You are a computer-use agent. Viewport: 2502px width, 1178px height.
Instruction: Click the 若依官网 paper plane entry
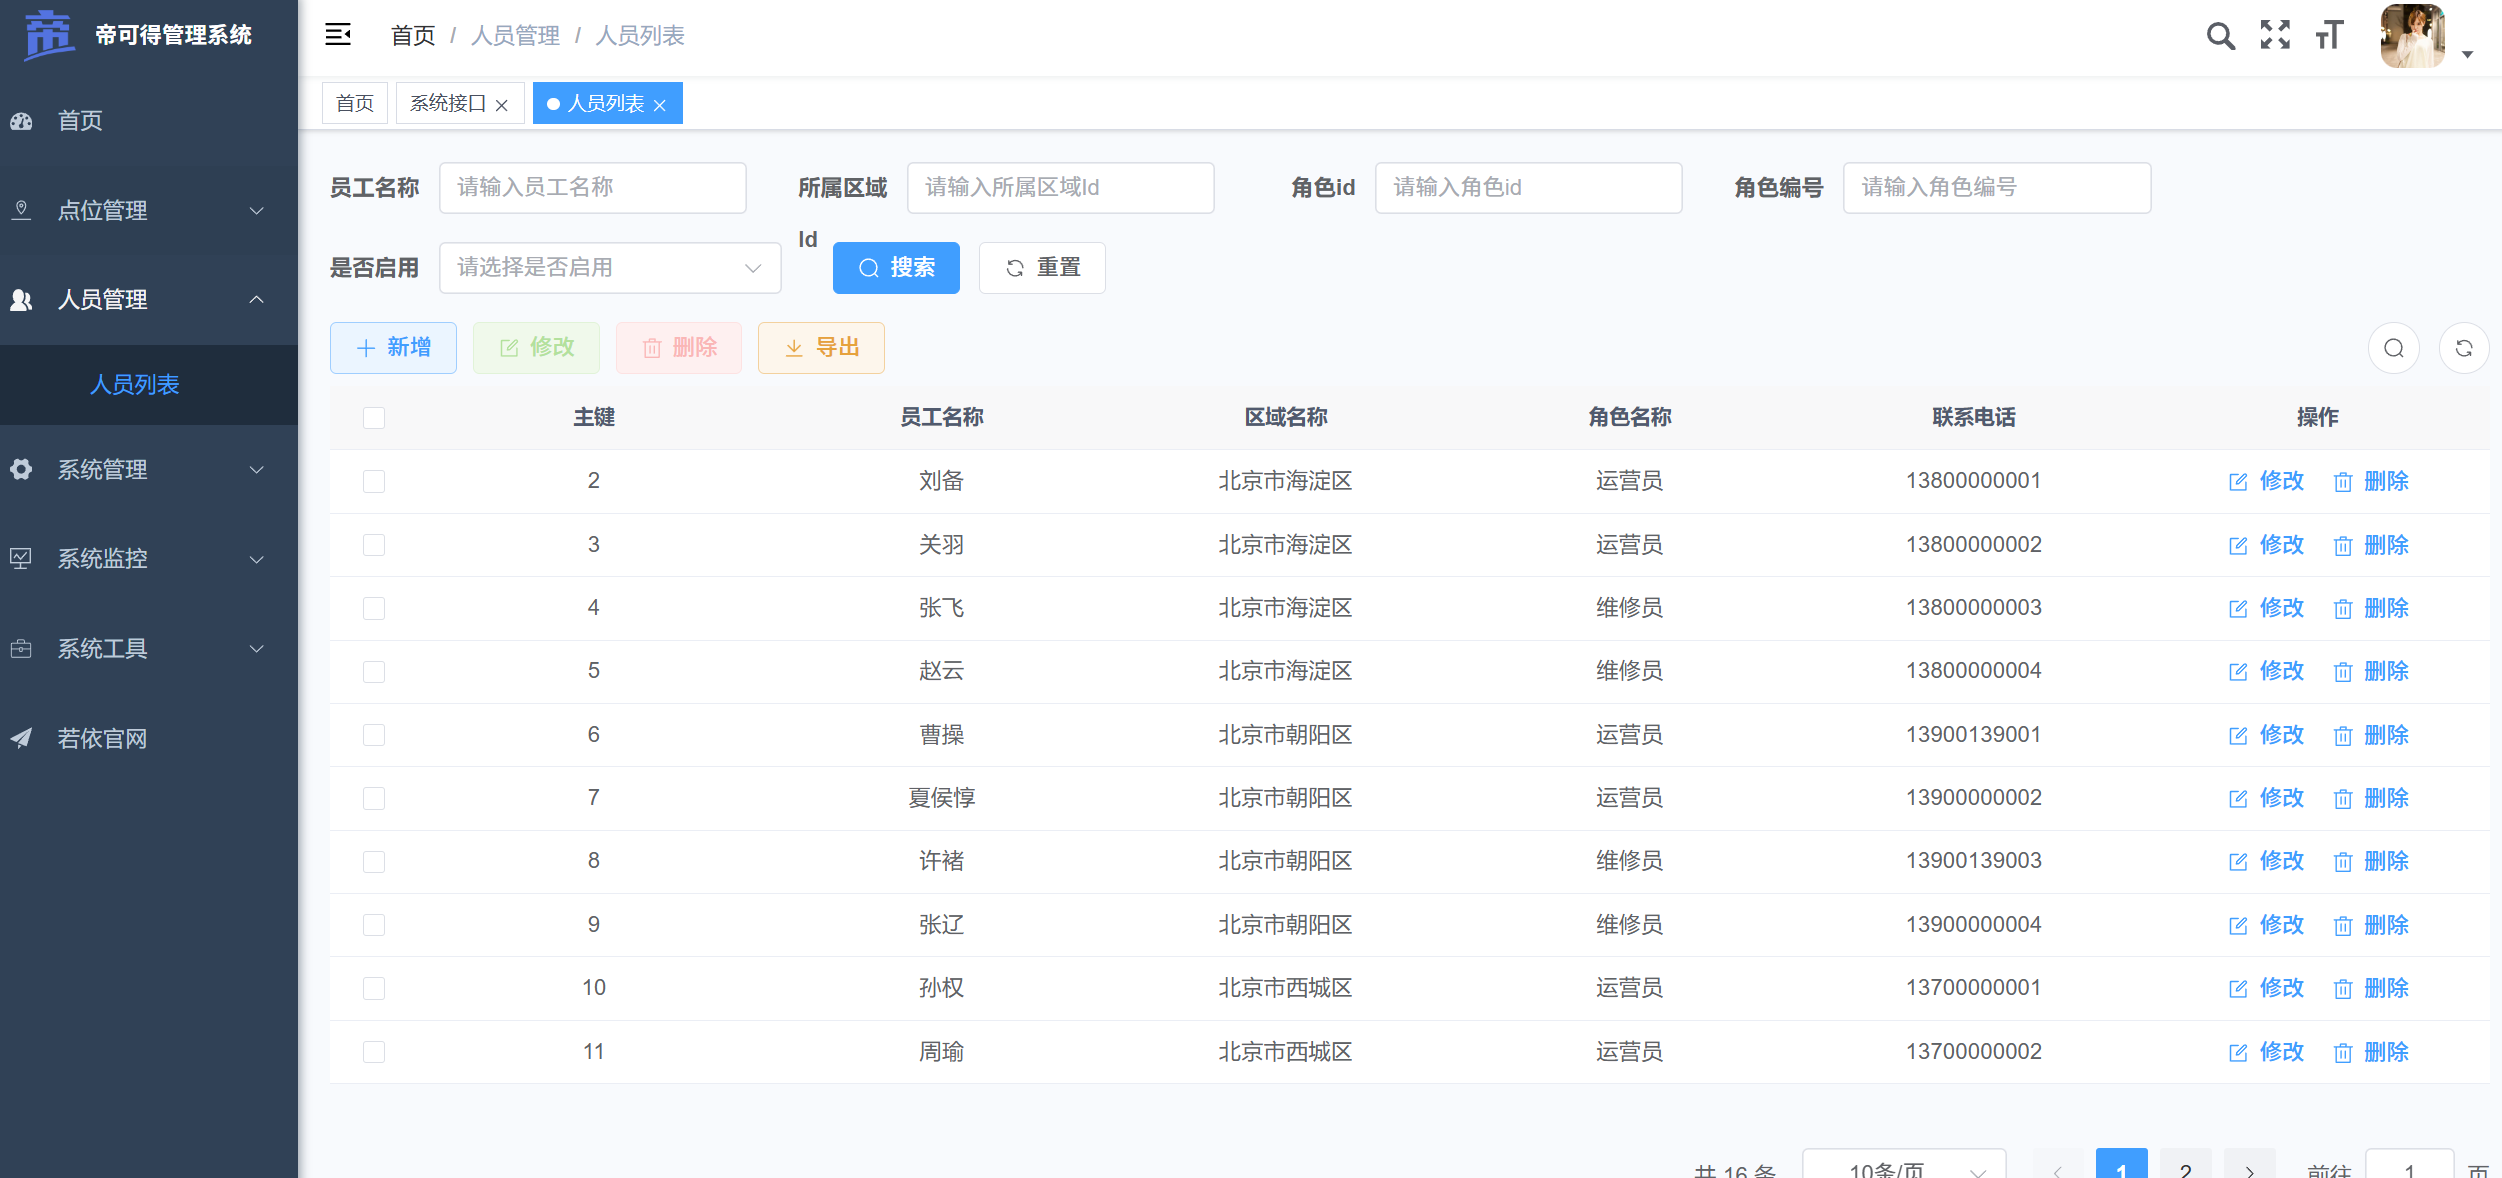tap(100, 738)
